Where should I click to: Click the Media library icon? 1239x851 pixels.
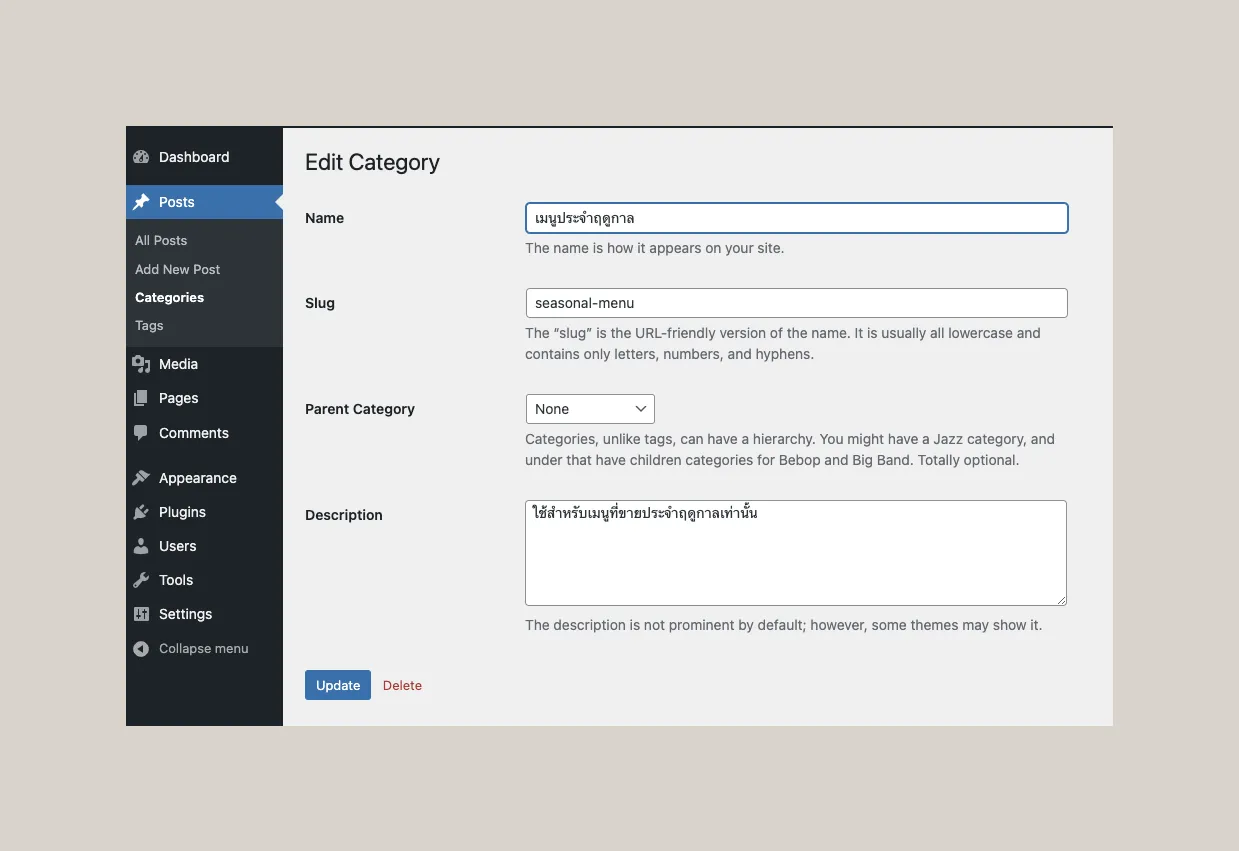(x=141, y=364)
